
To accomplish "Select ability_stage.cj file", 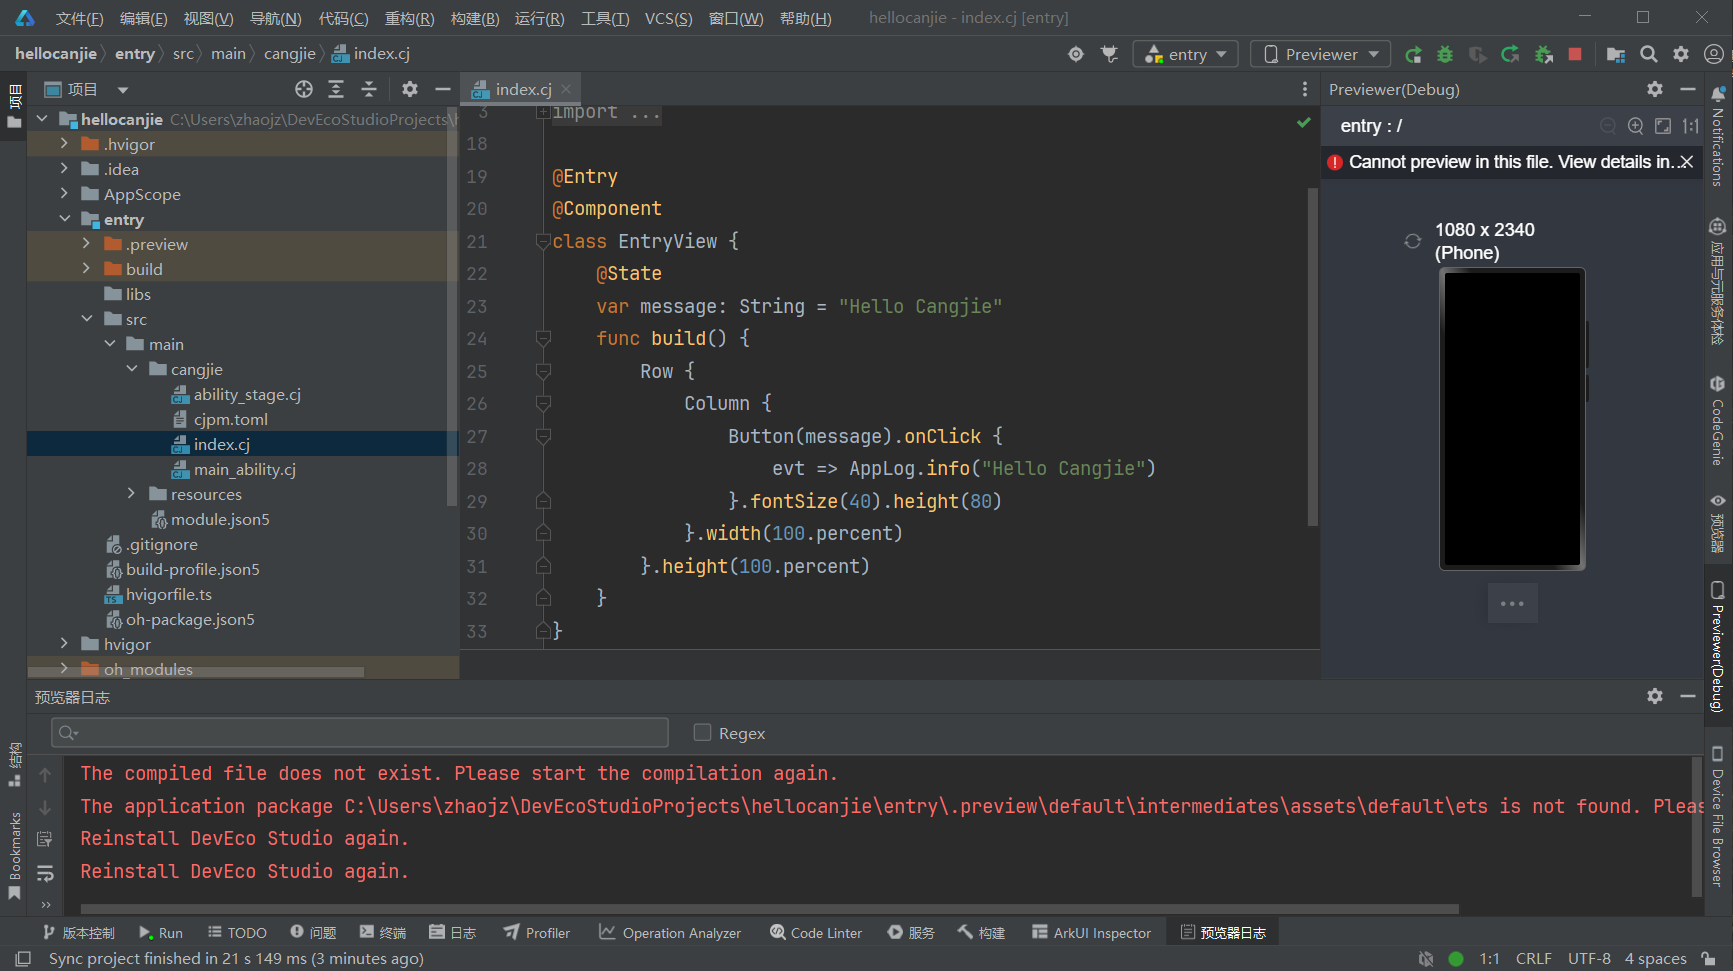I will coord(247,394).
